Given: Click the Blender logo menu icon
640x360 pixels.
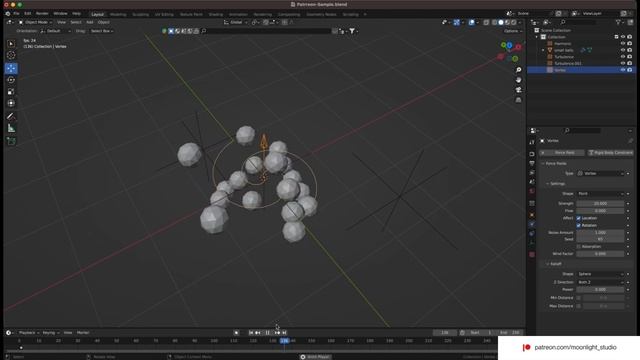Looking at the screenshot, I should [x=7, y=13].
